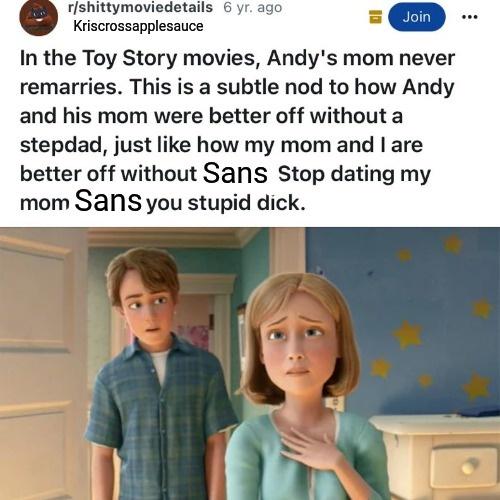Click the dresser drawer knob in the image
The height and width of the screenshot is (500, 500).
click(x=470, y=465)
